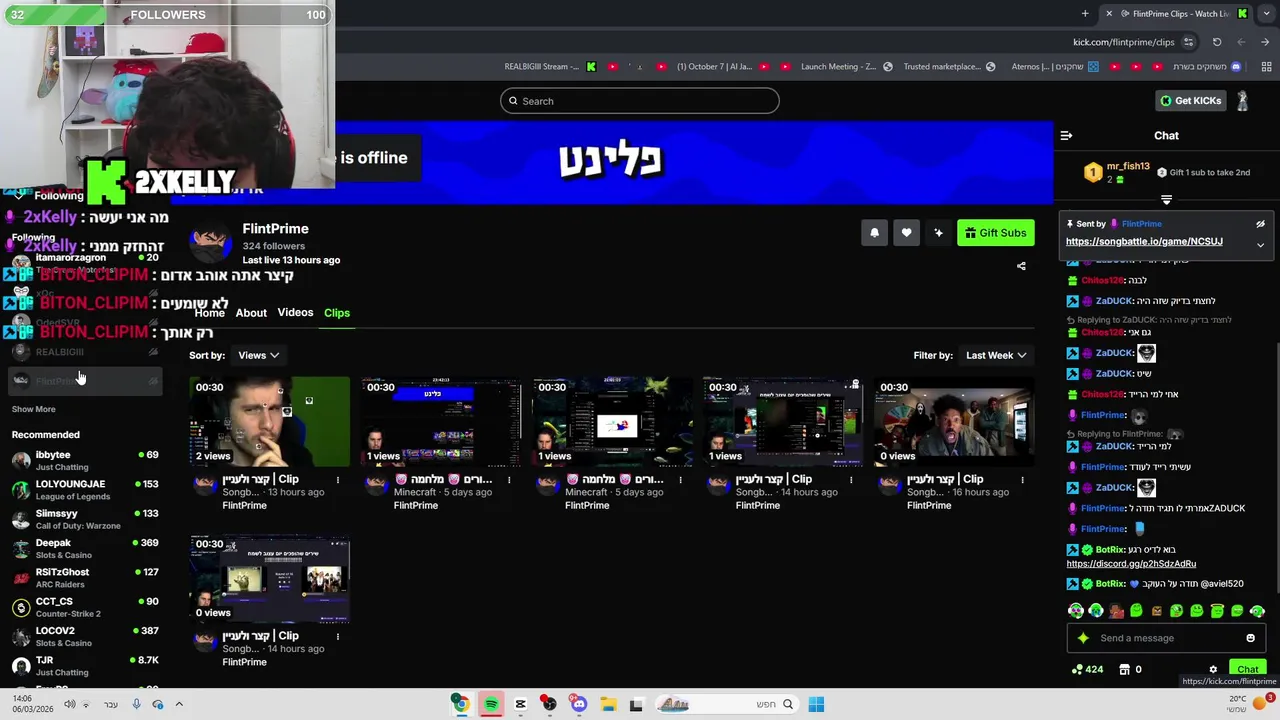Switch to the About tab
The height and width of the screenshot is (720, 1280).
[x=251, y=313]
